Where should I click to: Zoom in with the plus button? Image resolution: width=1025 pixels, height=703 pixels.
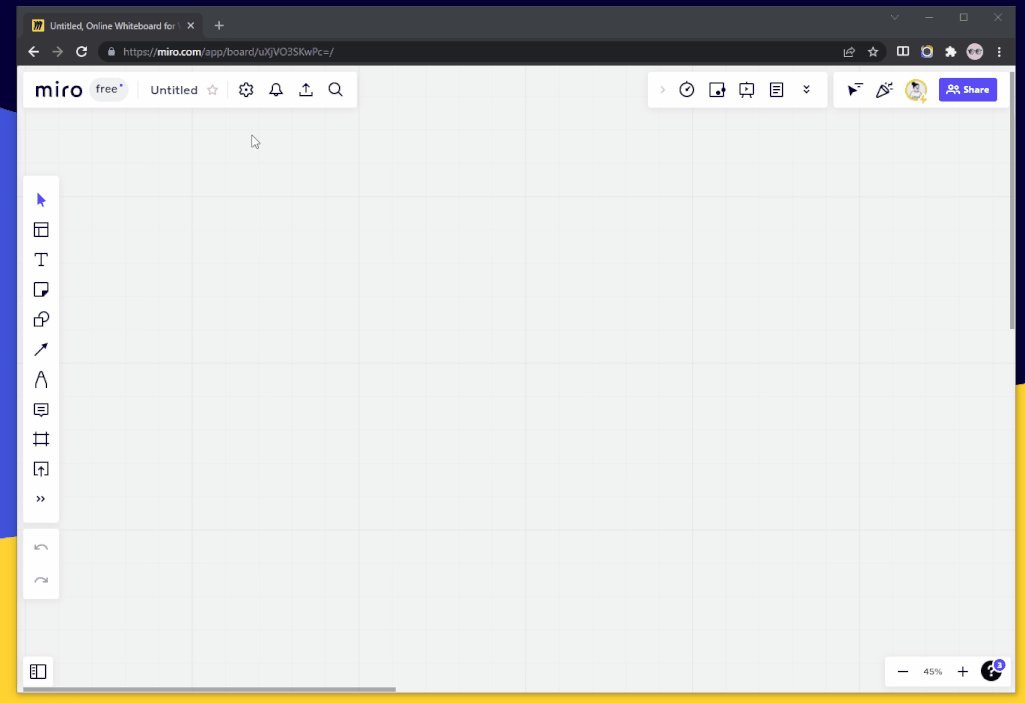962,672
